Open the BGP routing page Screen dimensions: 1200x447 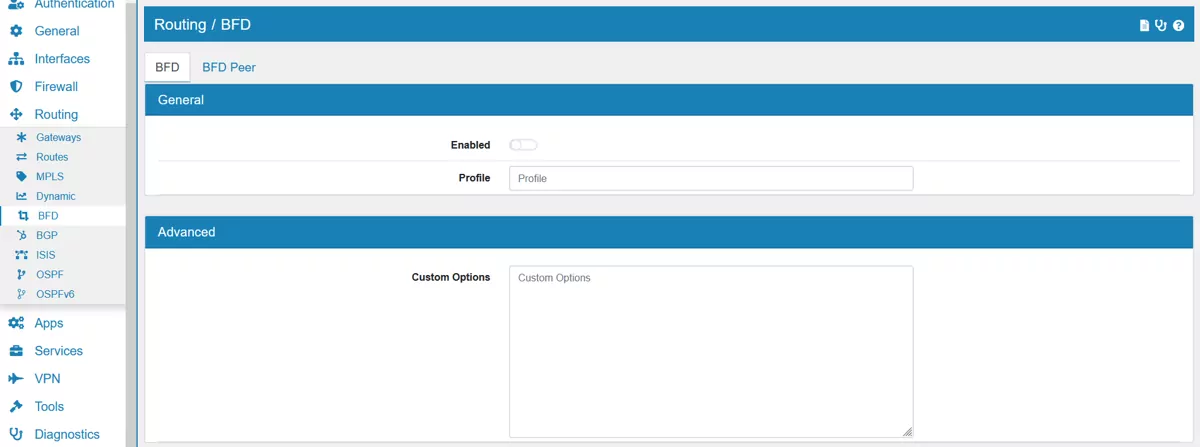tap(47, 235)
